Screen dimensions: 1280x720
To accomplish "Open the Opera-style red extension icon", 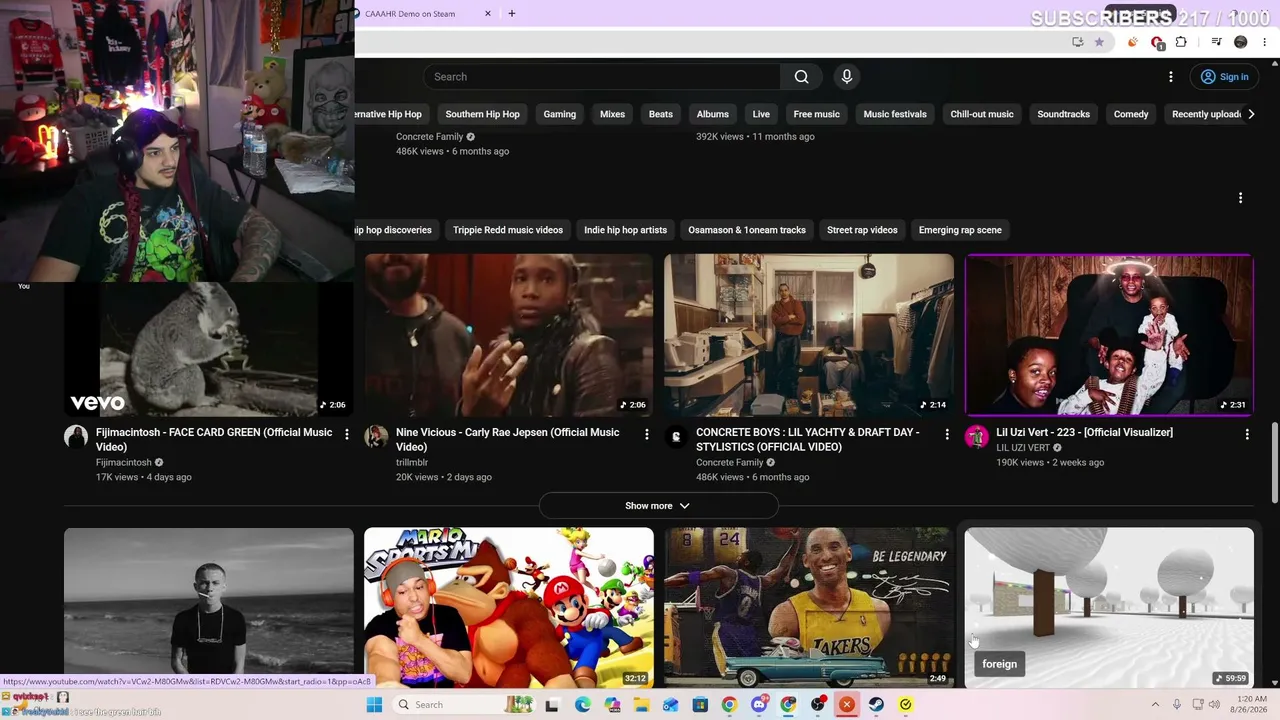I will 1157,42.
